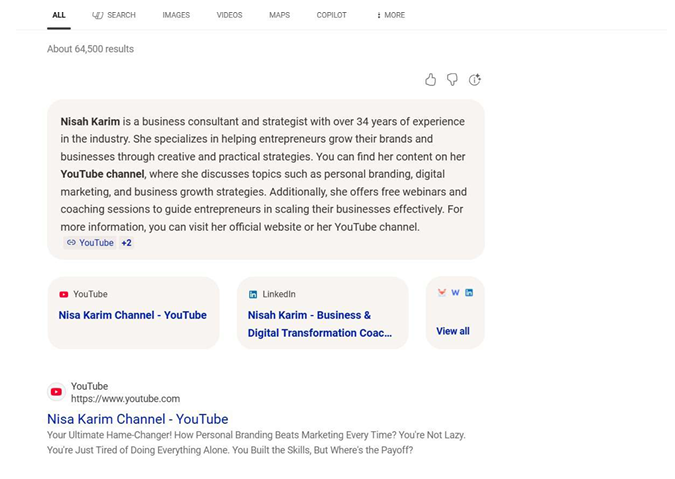Switch to the SEARCH tab

(x=114, y=15)
